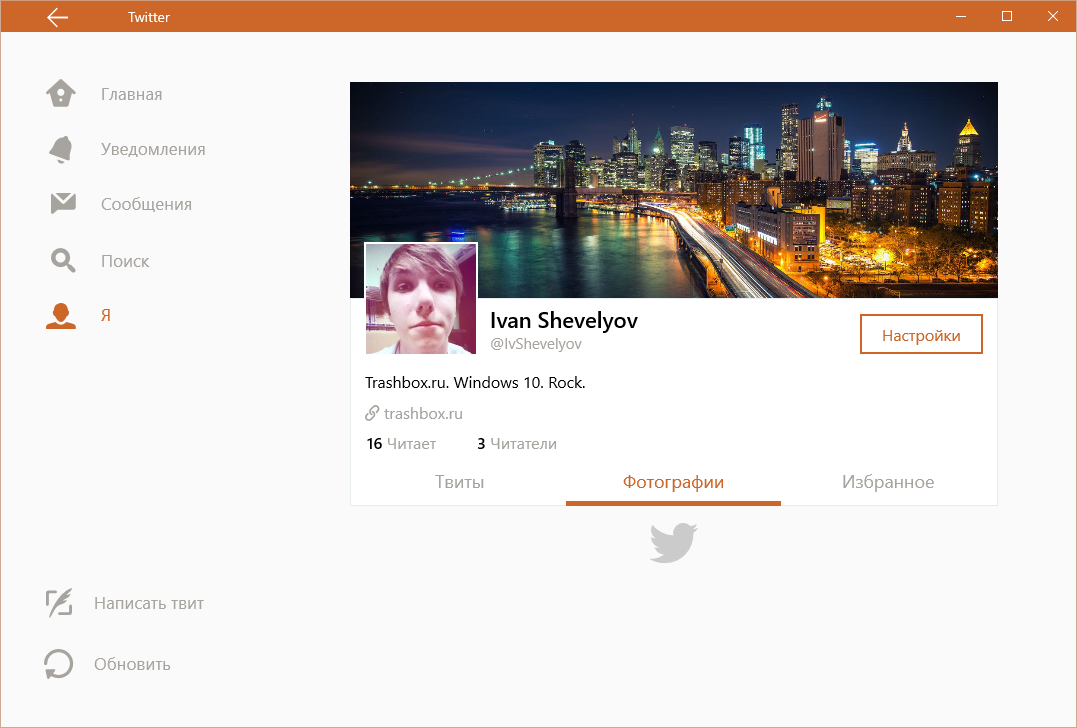Open the 3 Читатели followers list
This screenshot has height=728, width=1077.
[517, 444]
